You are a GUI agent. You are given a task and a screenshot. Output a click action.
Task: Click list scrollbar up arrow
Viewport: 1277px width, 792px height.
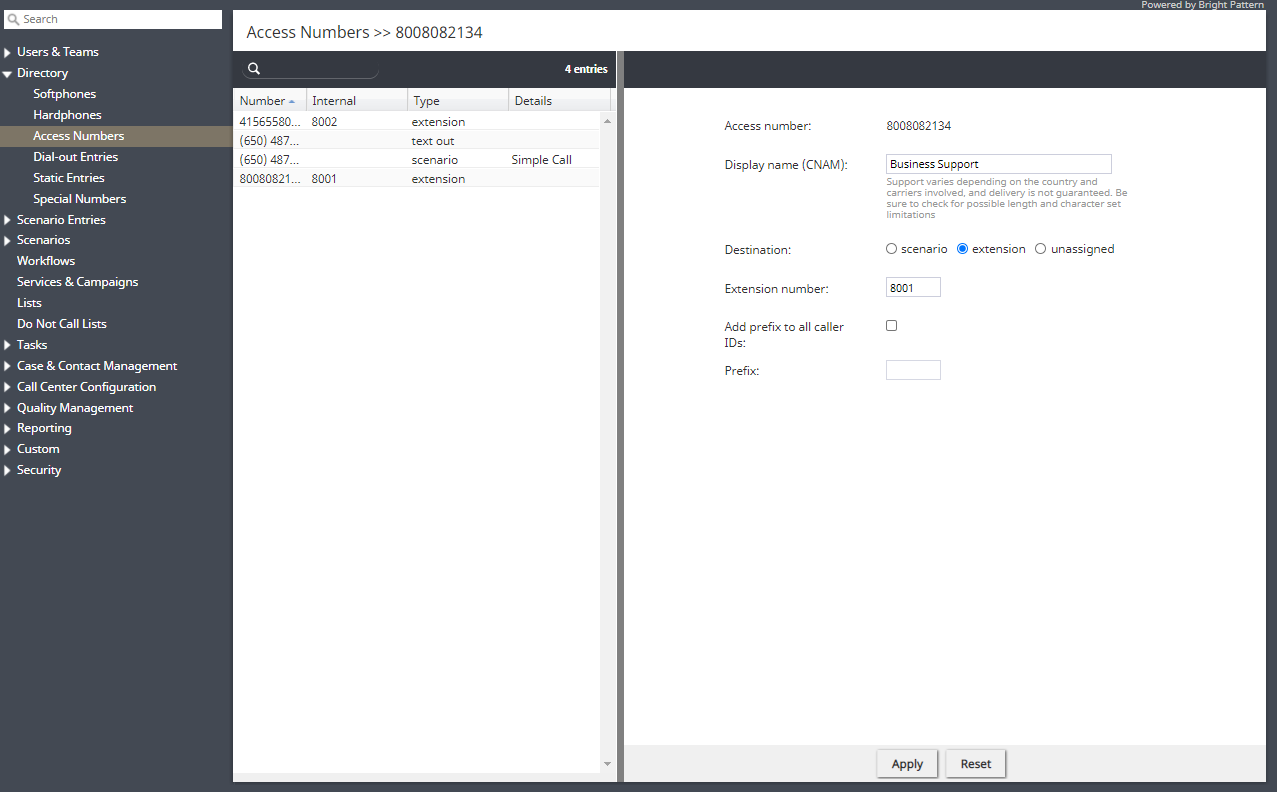(x=607, y=121)
